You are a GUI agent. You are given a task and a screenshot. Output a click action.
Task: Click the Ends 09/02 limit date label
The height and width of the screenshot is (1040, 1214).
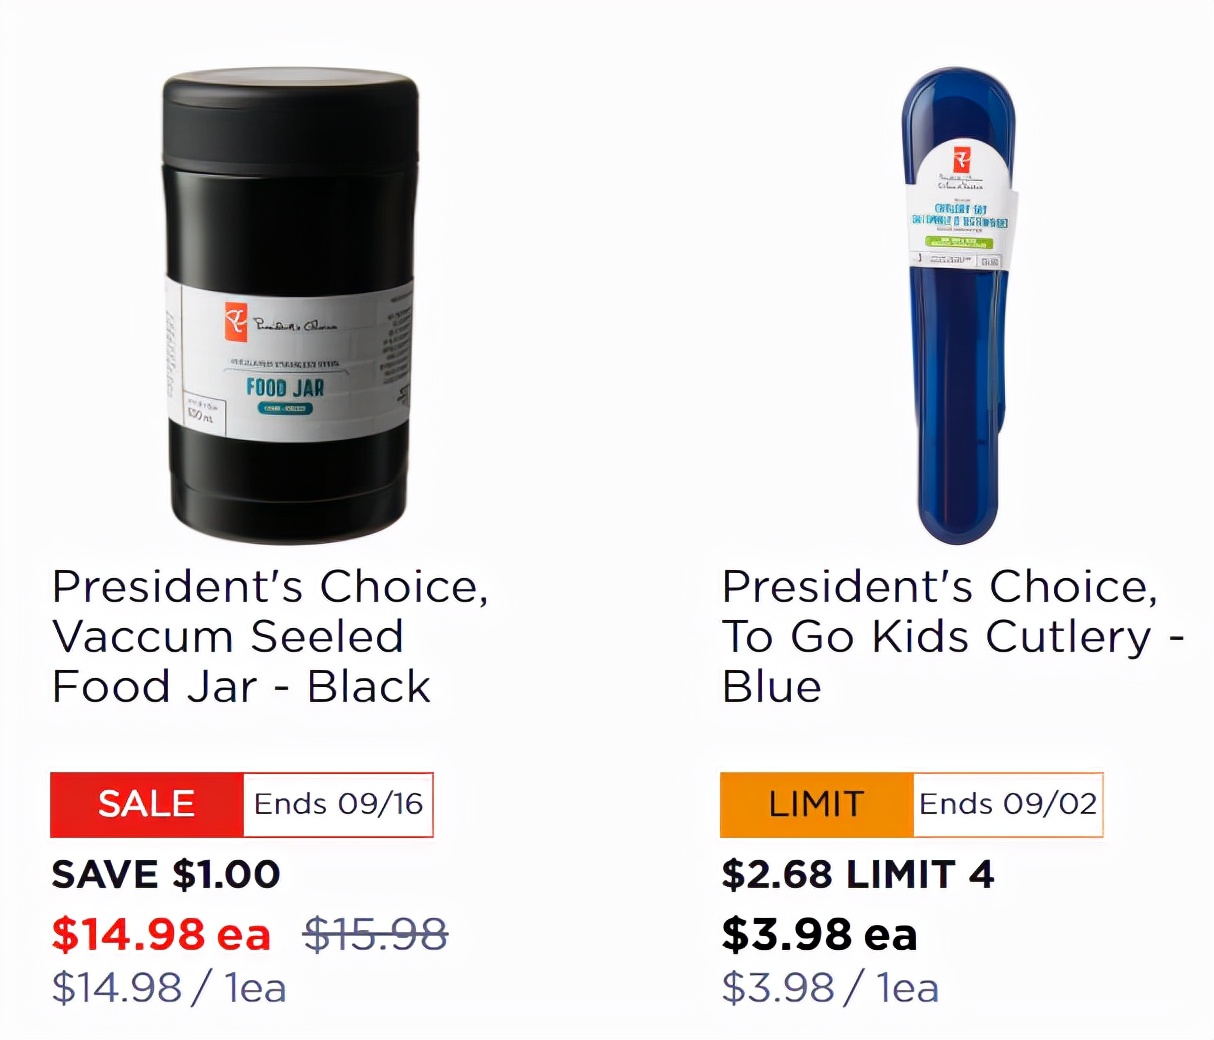[1008, 804]
